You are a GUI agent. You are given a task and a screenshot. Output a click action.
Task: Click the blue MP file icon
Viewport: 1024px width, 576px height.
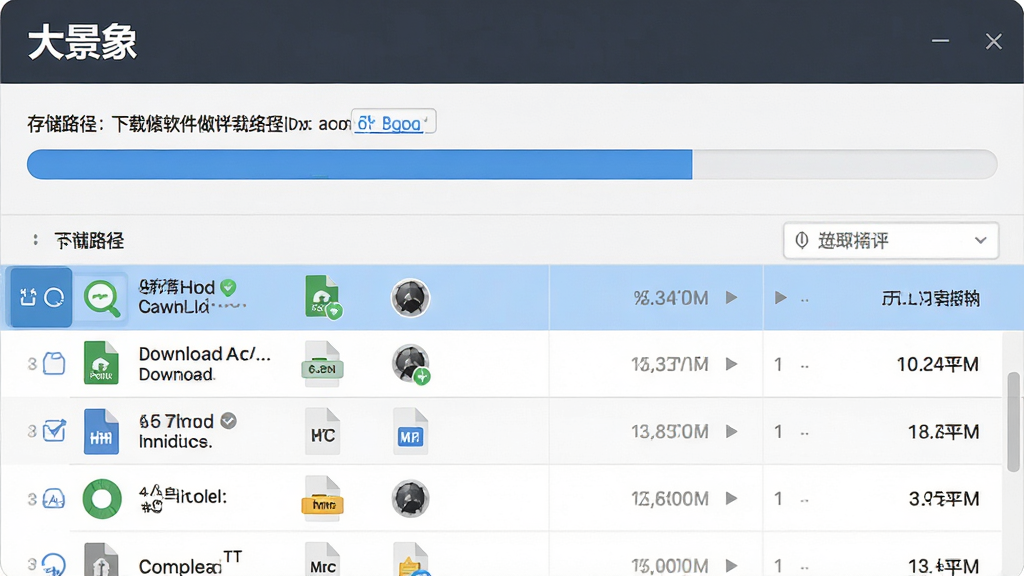[x=410, y=432]
